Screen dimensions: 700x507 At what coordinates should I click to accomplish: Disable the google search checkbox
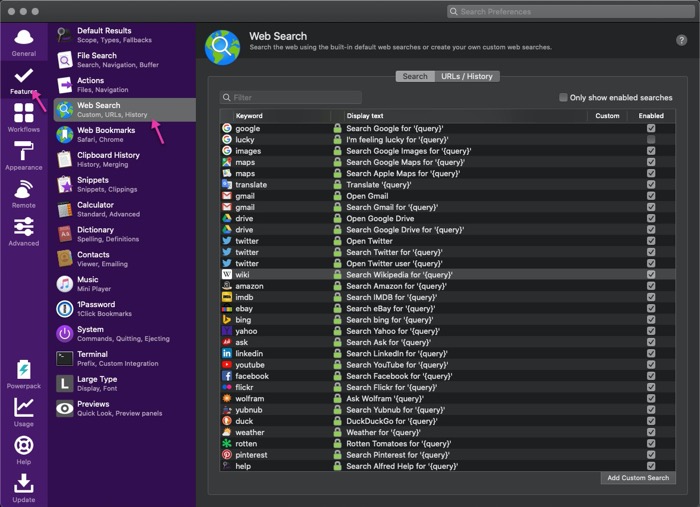click(x=651, y=128)
